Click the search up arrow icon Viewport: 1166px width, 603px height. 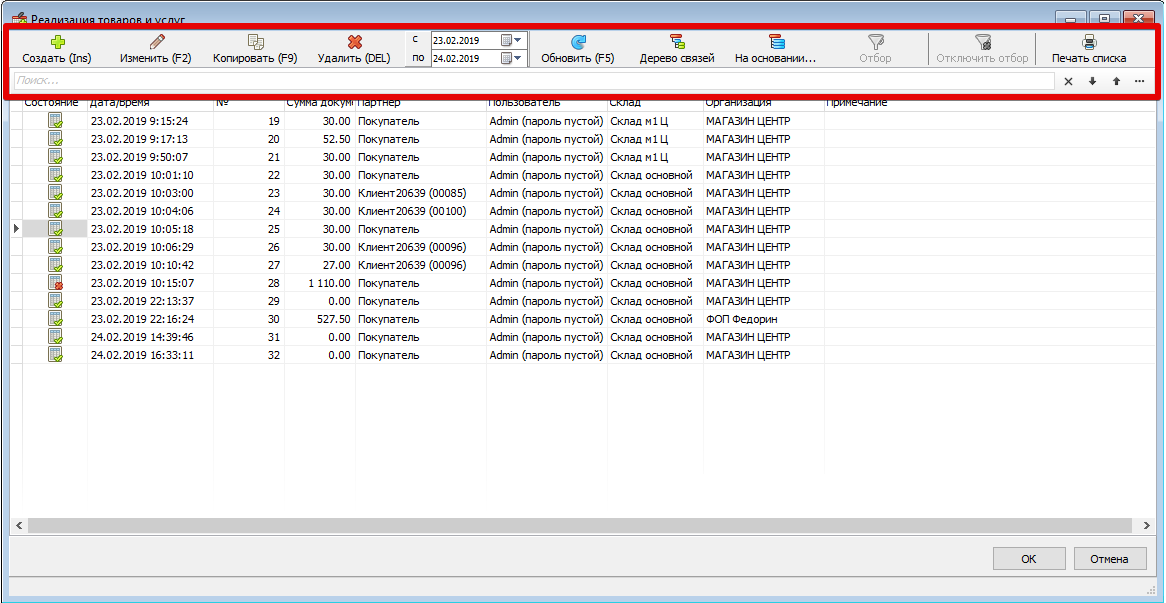click(1116, 81)
